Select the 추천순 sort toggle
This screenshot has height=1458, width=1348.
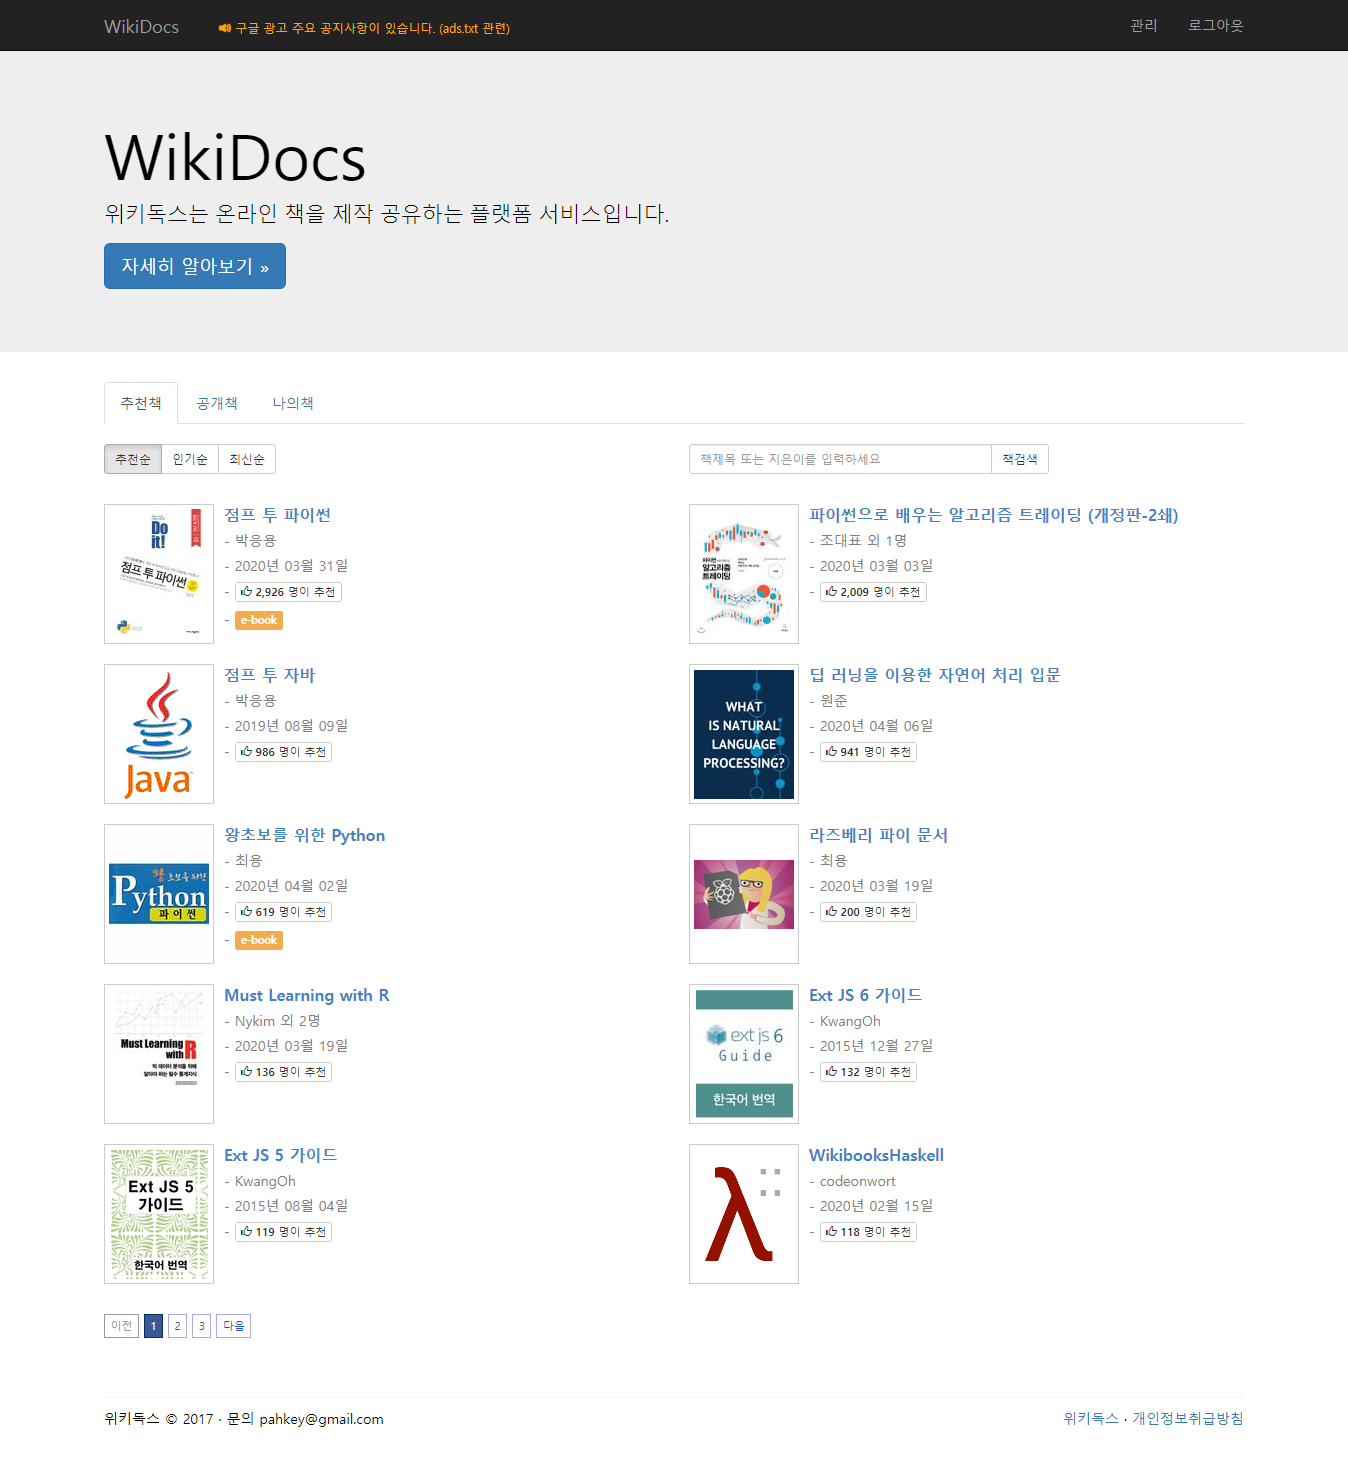coord(133,459)
